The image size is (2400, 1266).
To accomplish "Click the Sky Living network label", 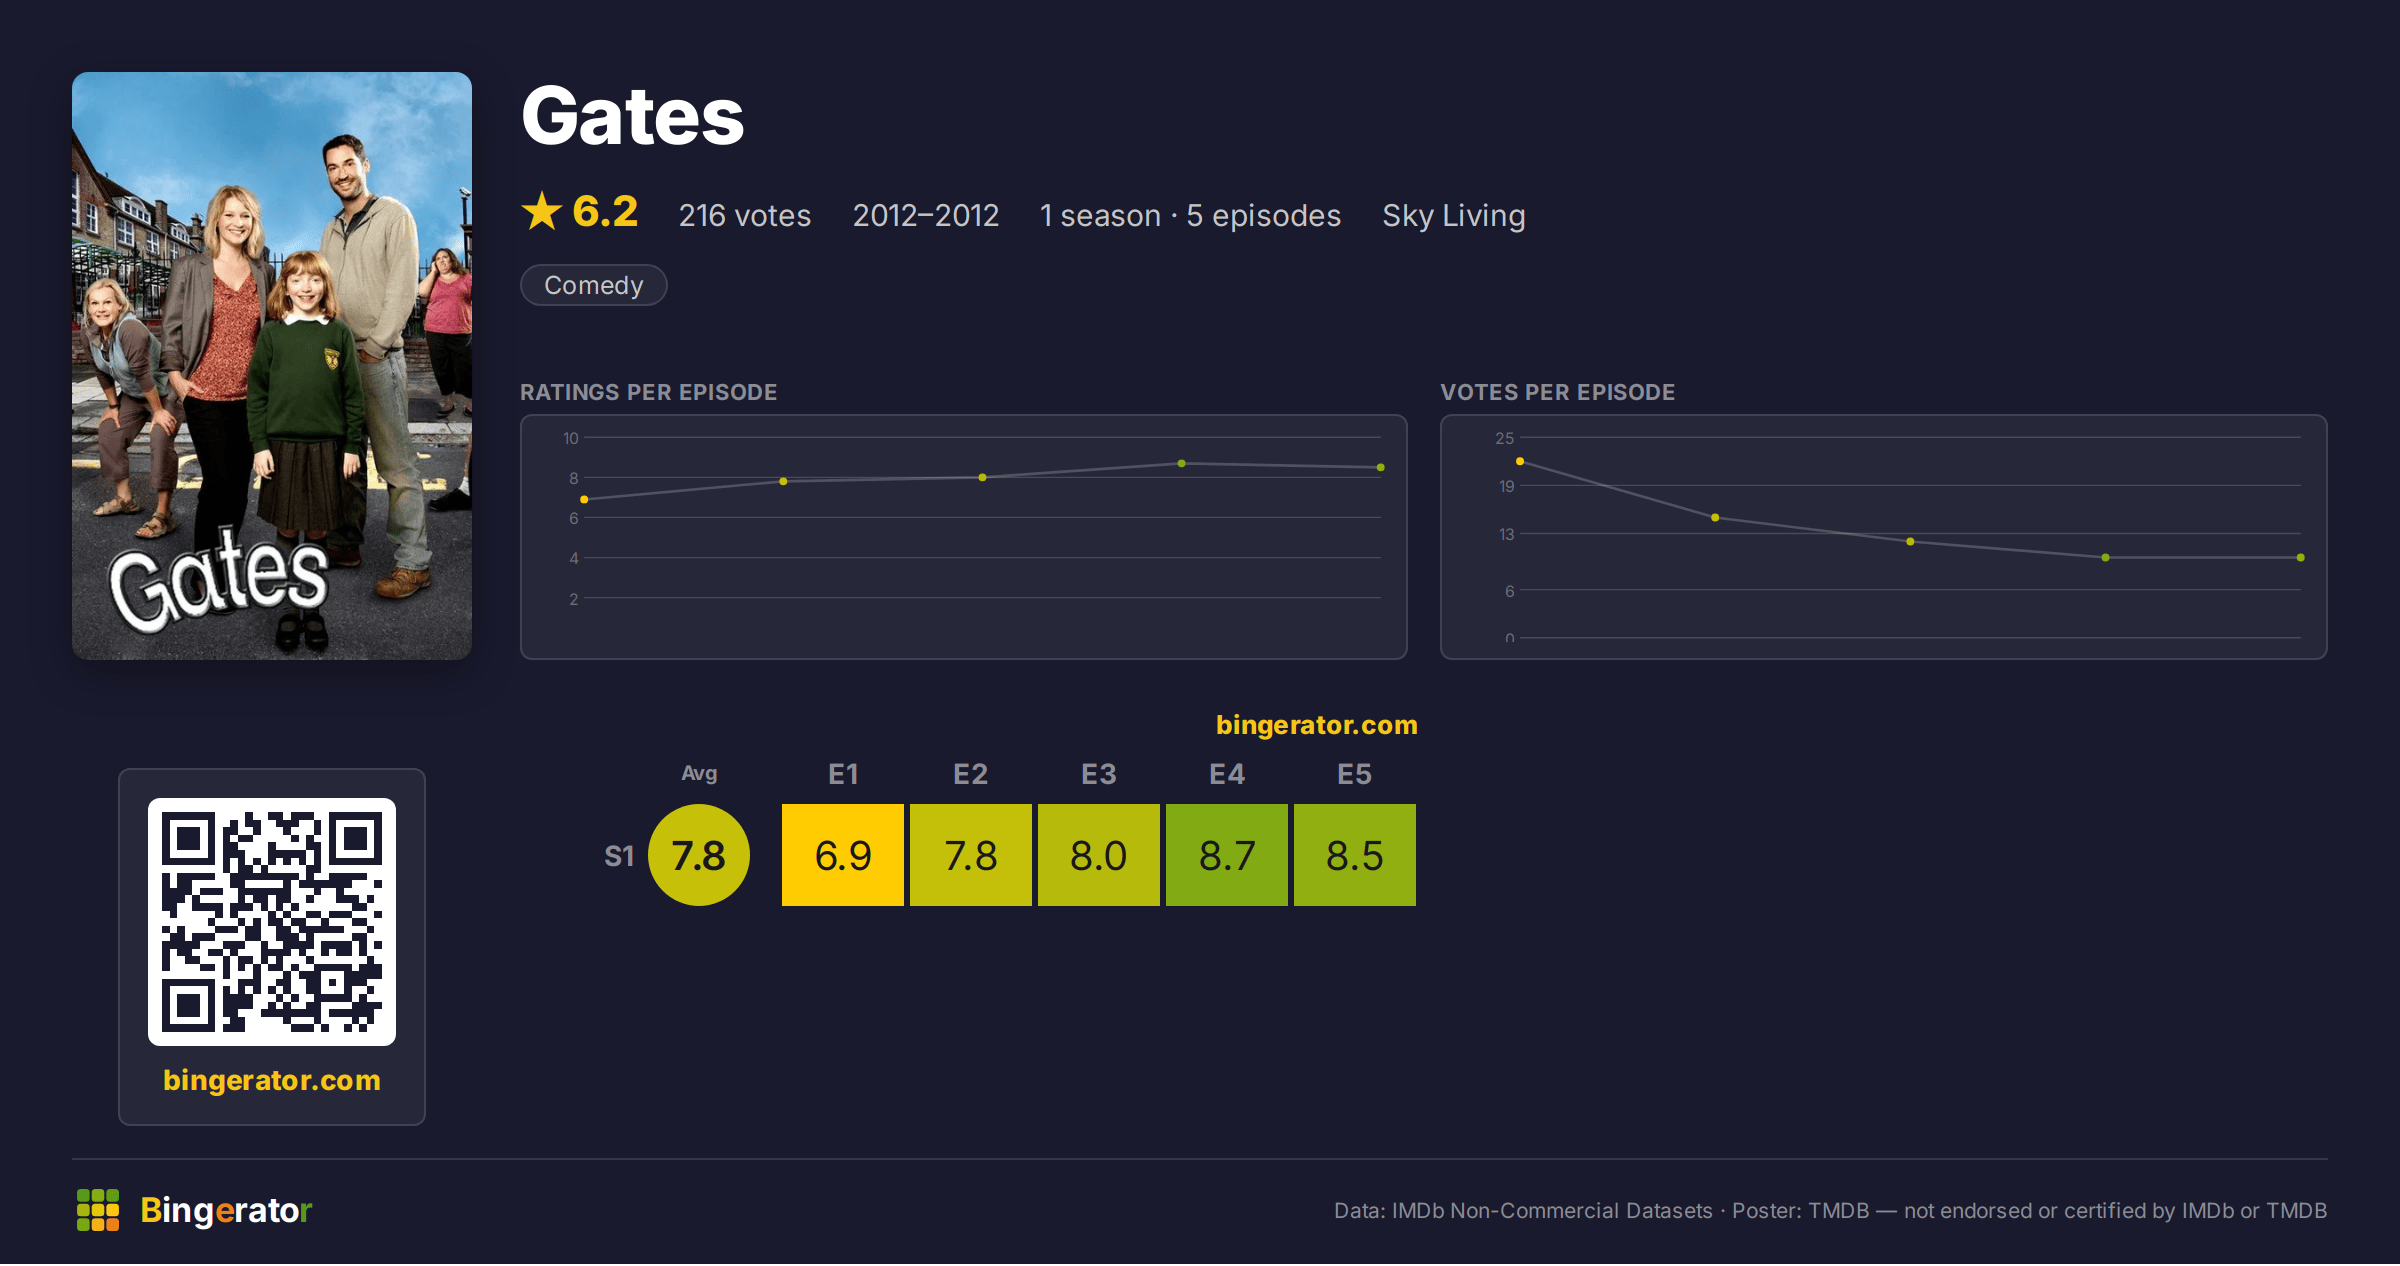I will point(1454,215).
